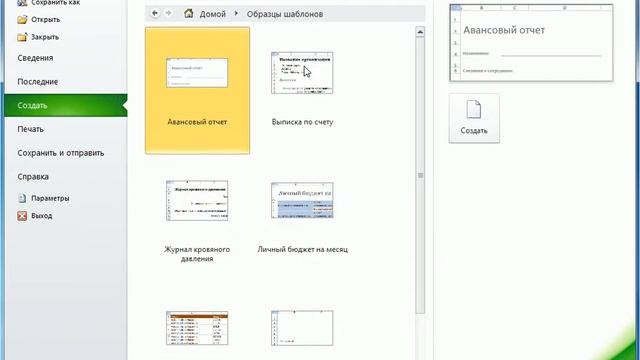Click the Авансовый отчет caption text
Screen dimensions: 640x360
click(x=197, y=122)
